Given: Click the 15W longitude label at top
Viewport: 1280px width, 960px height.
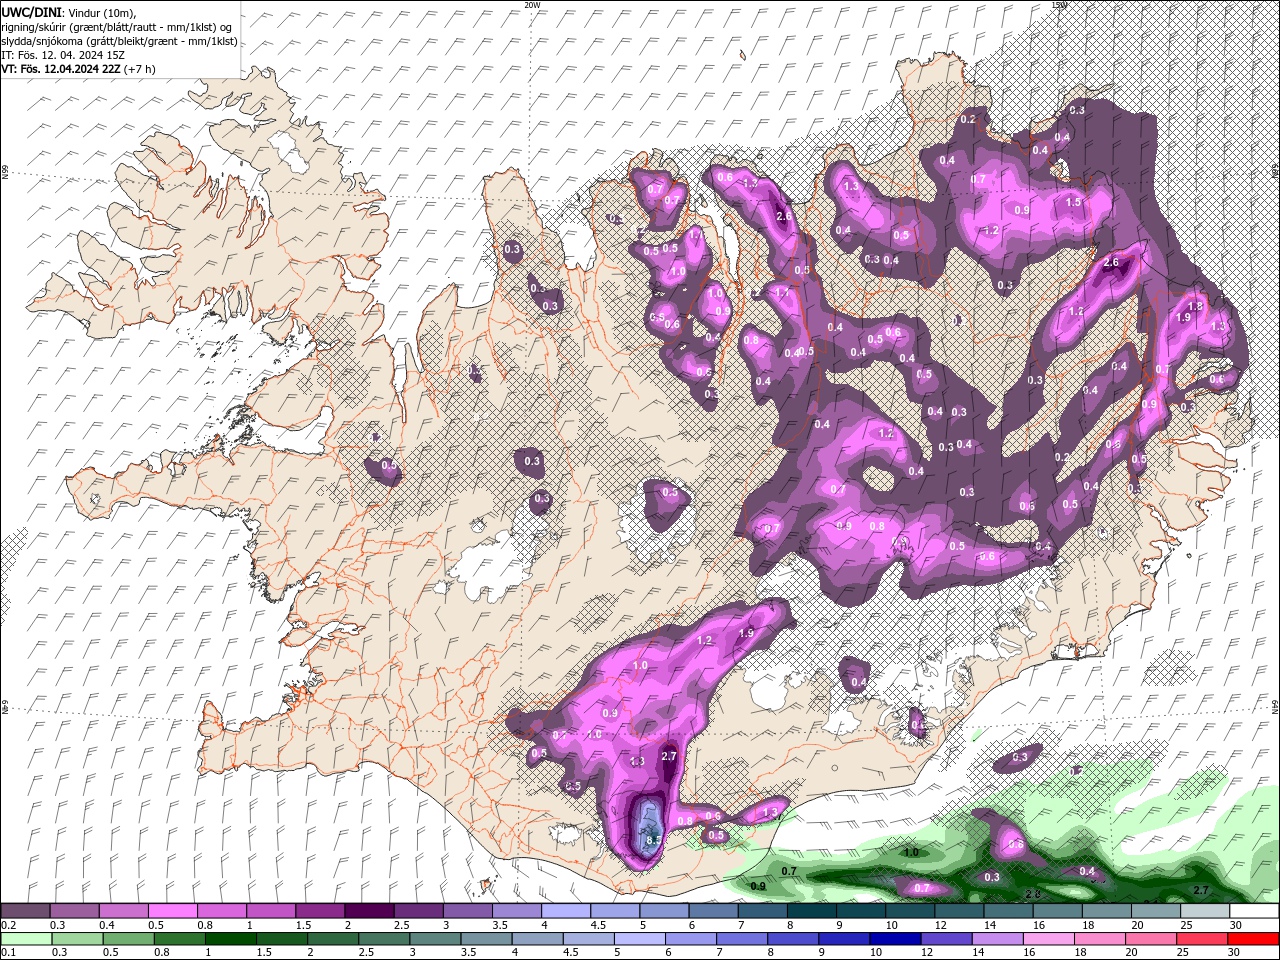Looking at the screenshot, I should pos(1059,5).
